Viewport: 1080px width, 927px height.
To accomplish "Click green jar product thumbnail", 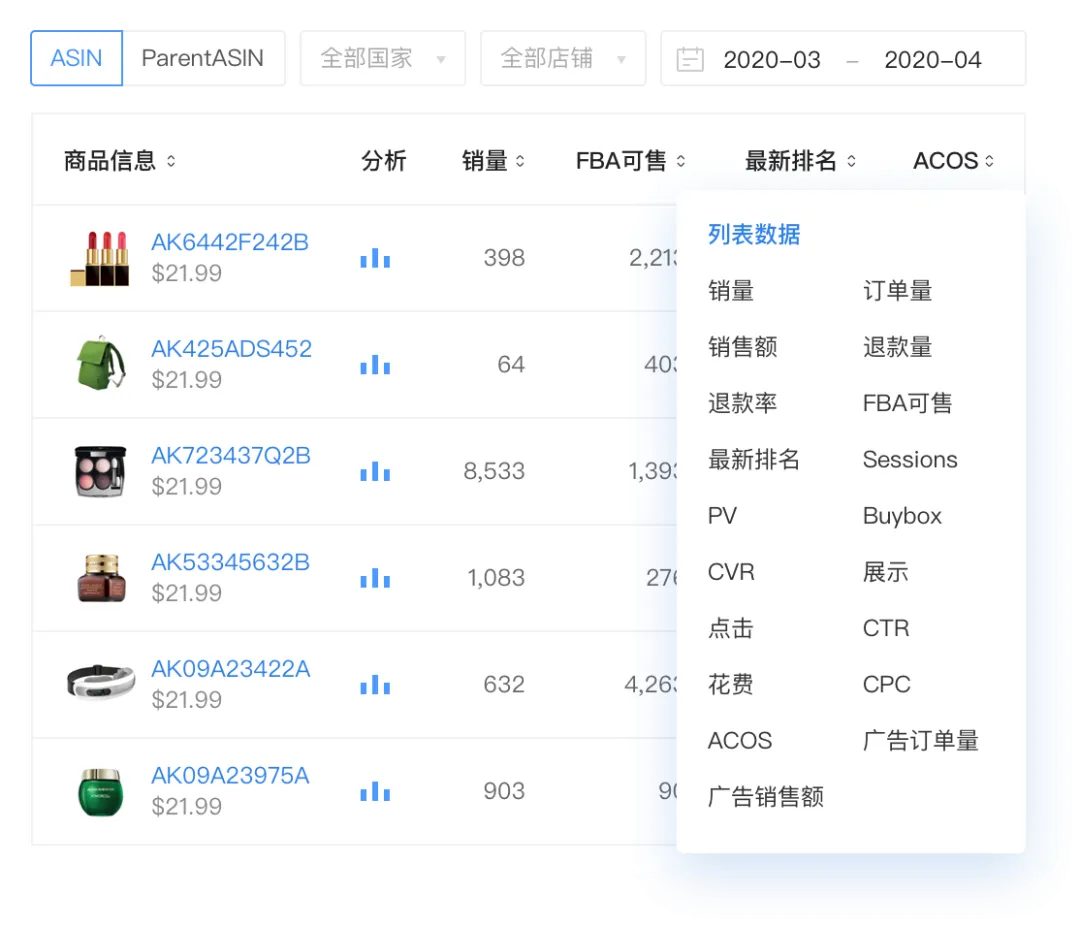I will pyautogui.click(x=101, y=792).
